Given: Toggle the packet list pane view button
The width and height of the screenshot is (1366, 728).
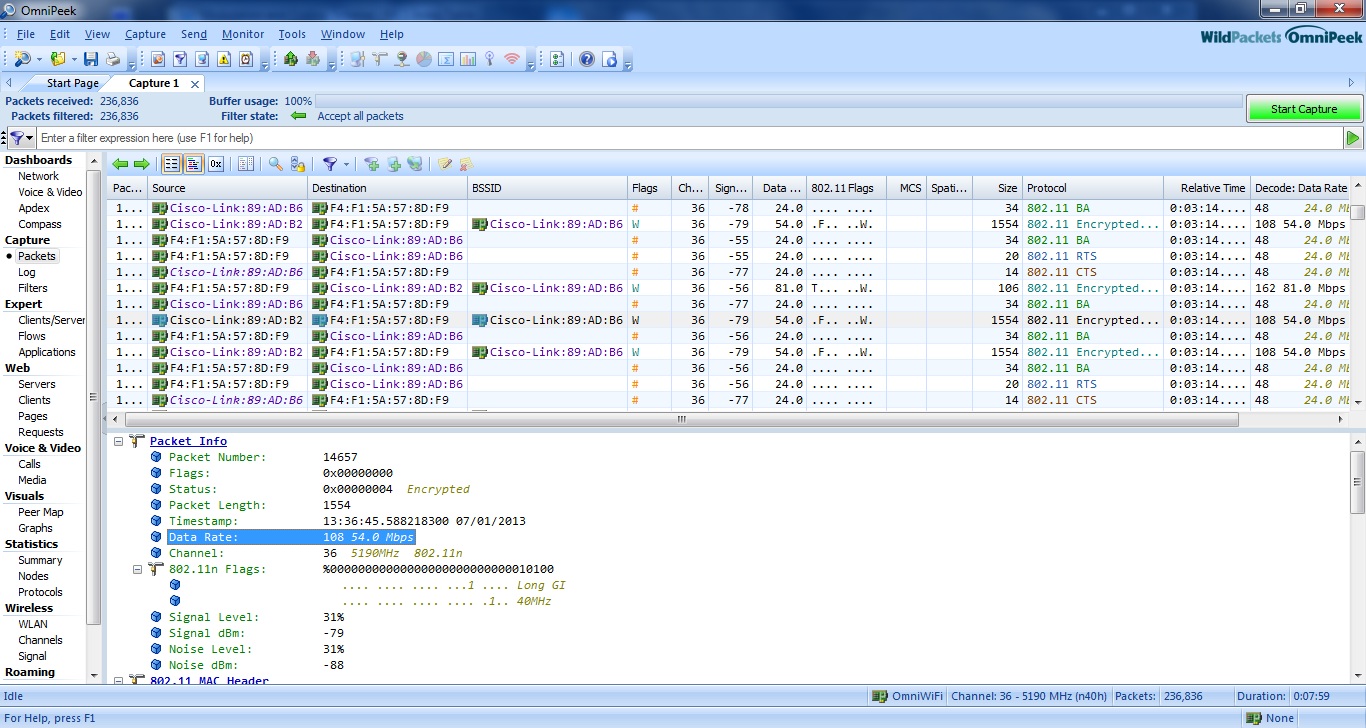Looking at the screenshot, I should (172, 164).
